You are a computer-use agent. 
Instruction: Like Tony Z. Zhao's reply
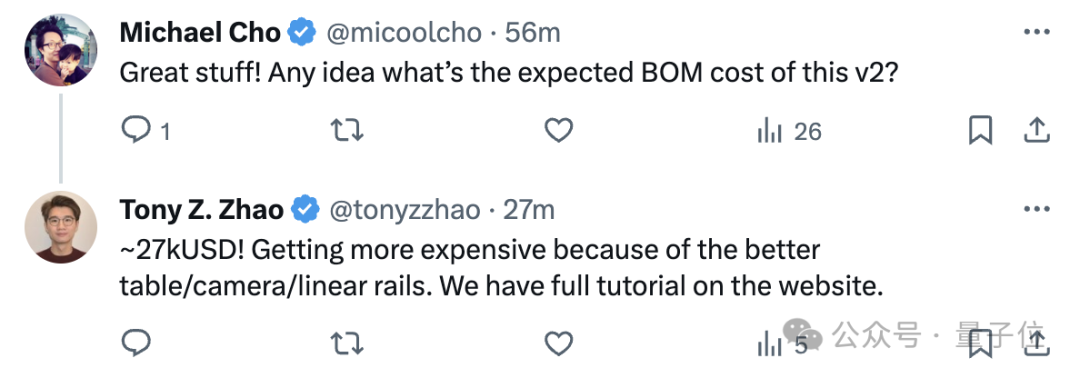tap(559, 342)
